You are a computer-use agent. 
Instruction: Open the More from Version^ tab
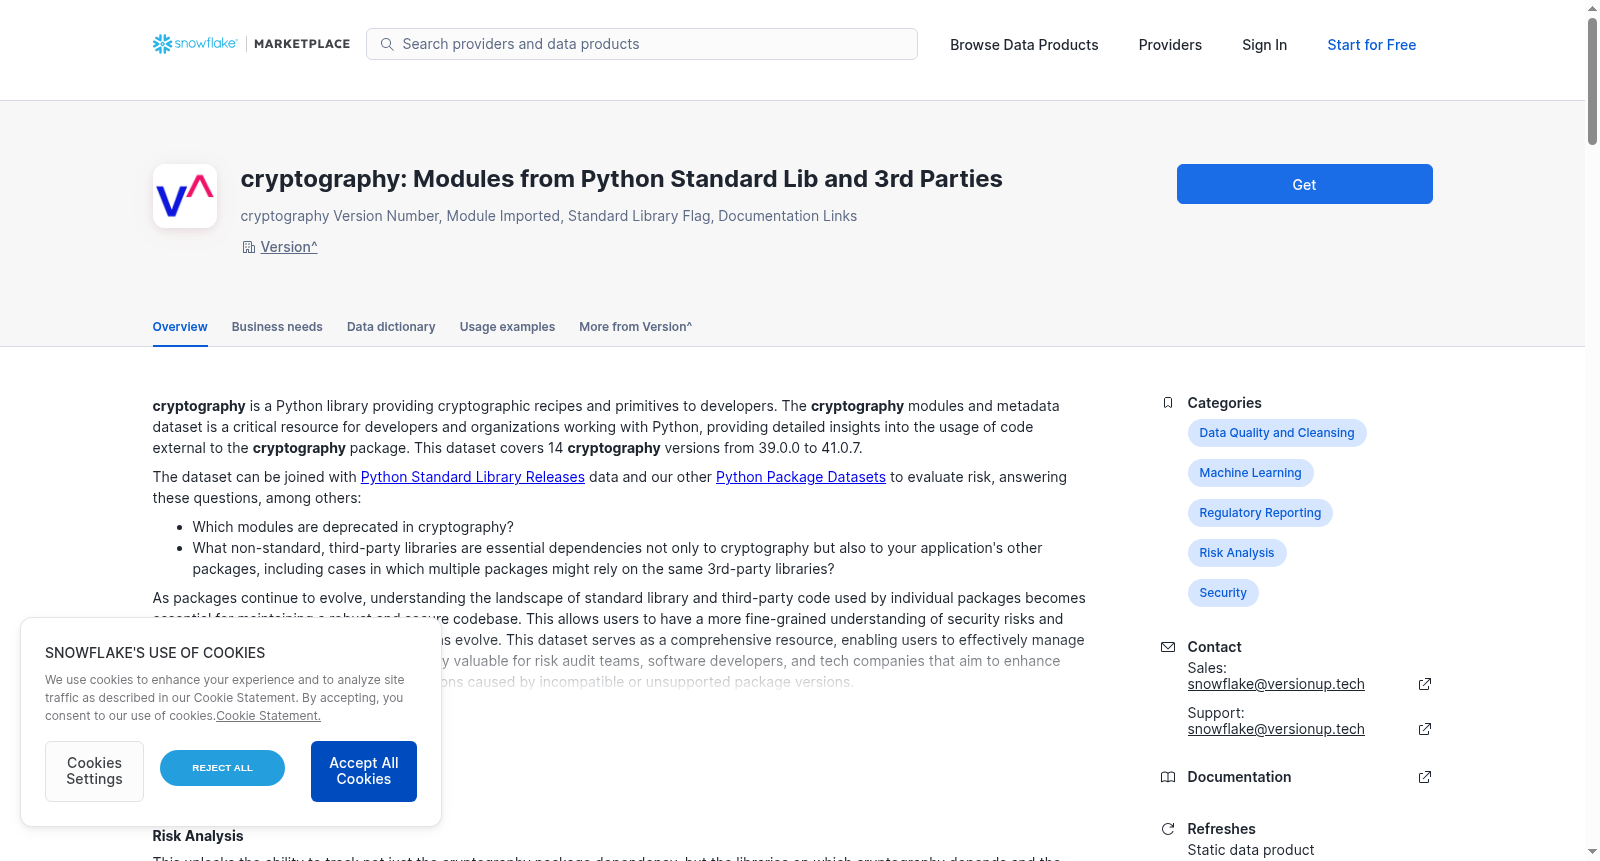pos(635,327)
